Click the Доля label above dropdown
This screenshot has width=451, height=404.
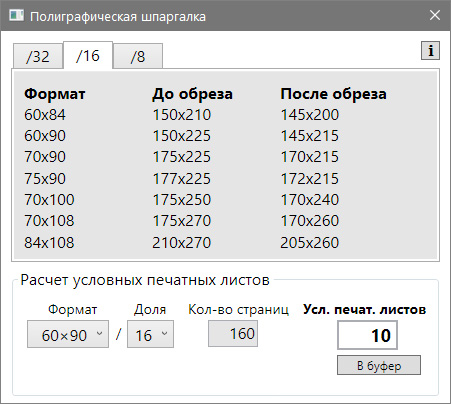tap(150, 310)
